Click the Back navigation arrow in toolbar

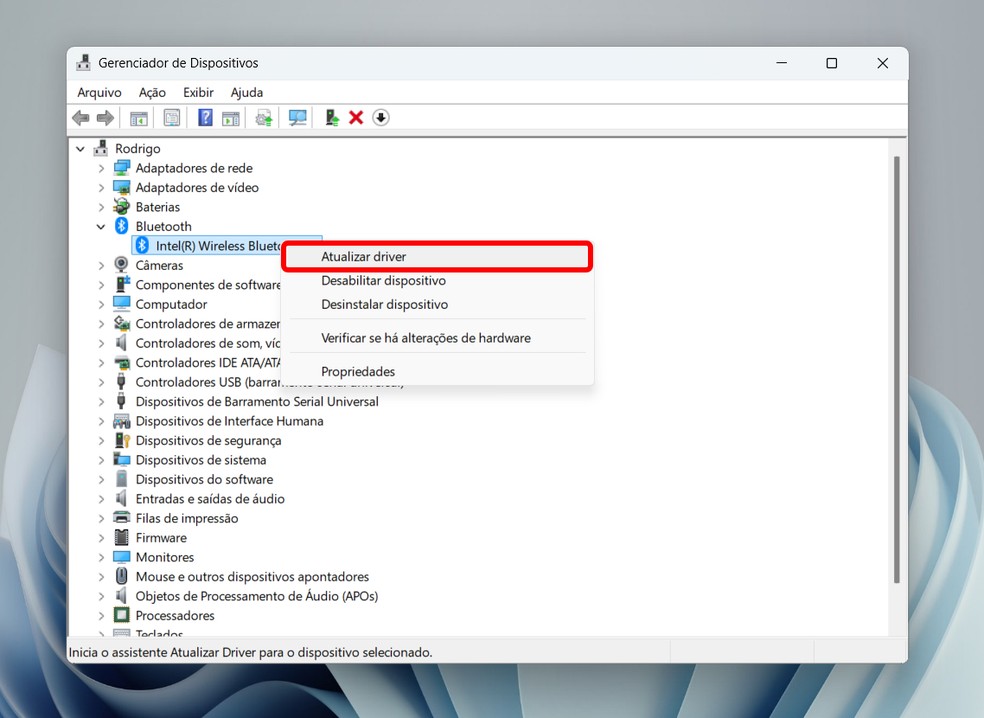click(x=80, y=118)
